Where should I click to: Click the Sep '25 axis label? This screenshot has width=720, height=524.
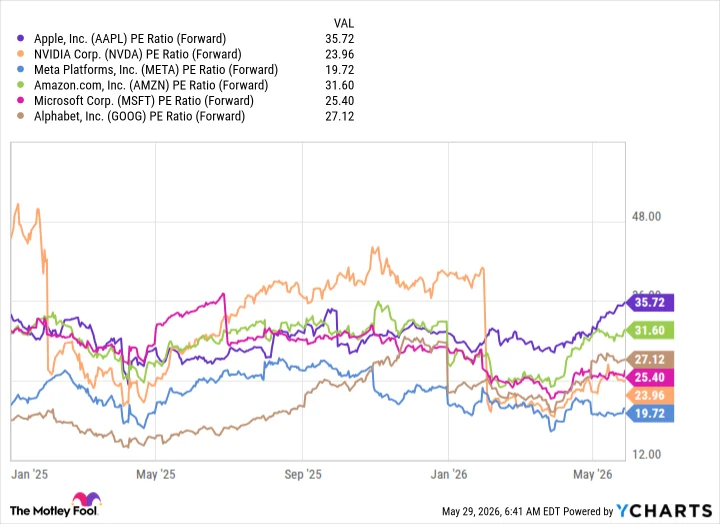[x=303, y=474]
